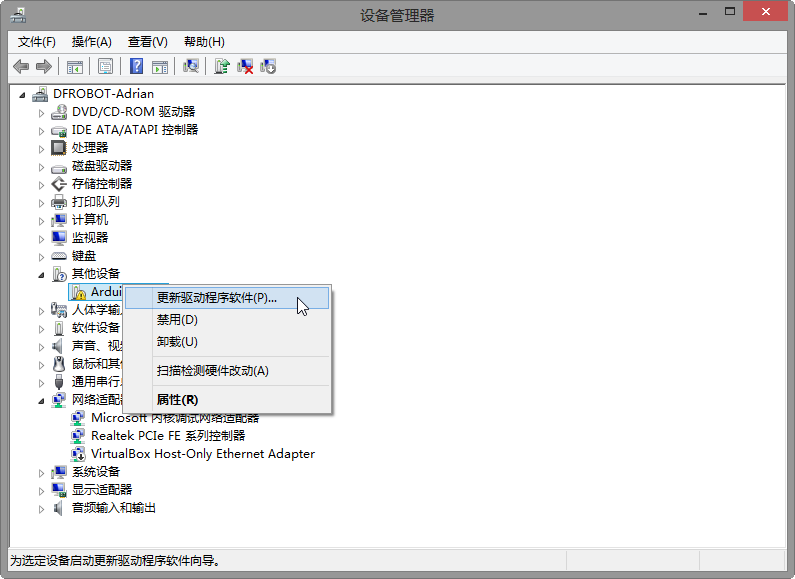Select the Realtek PCIe FE 系列控制器 device
Viewport: 795px width, 579px height.
click(x=167, y=436)
